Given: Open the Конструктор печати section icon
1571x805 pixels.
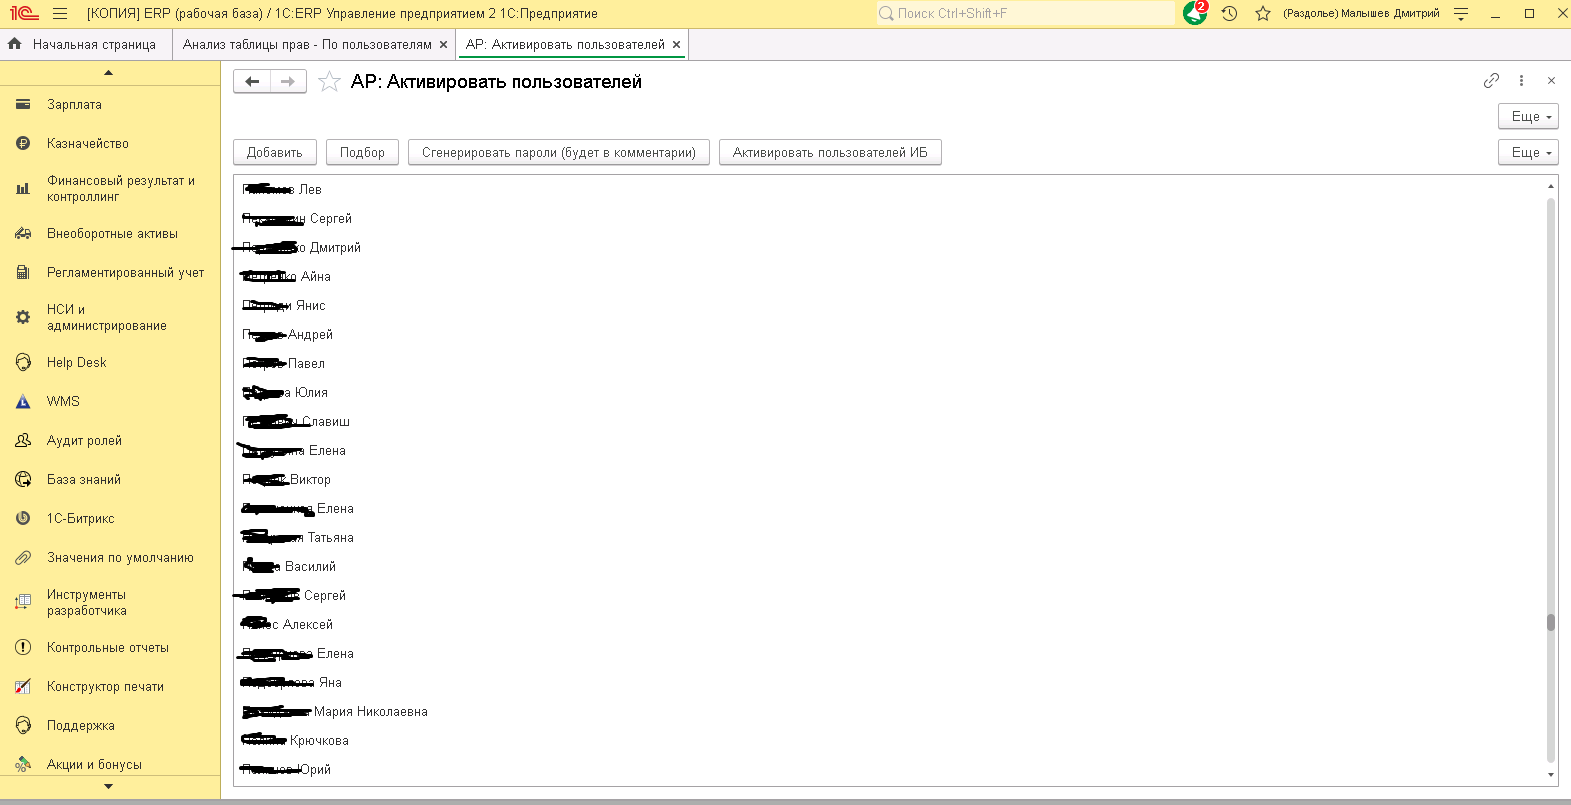Looking at the screenshot, I should coord(23,686).
